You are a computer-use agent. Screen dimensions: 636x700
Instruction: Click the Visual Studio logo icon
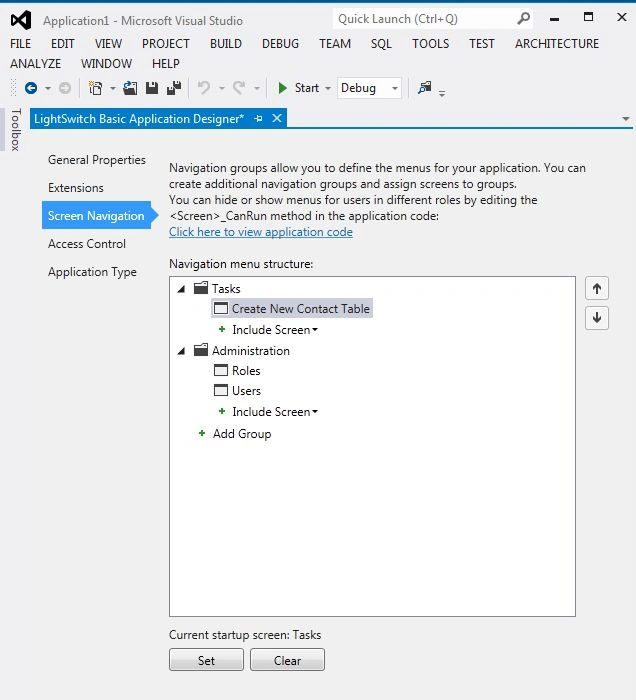[x=21, y=20]
